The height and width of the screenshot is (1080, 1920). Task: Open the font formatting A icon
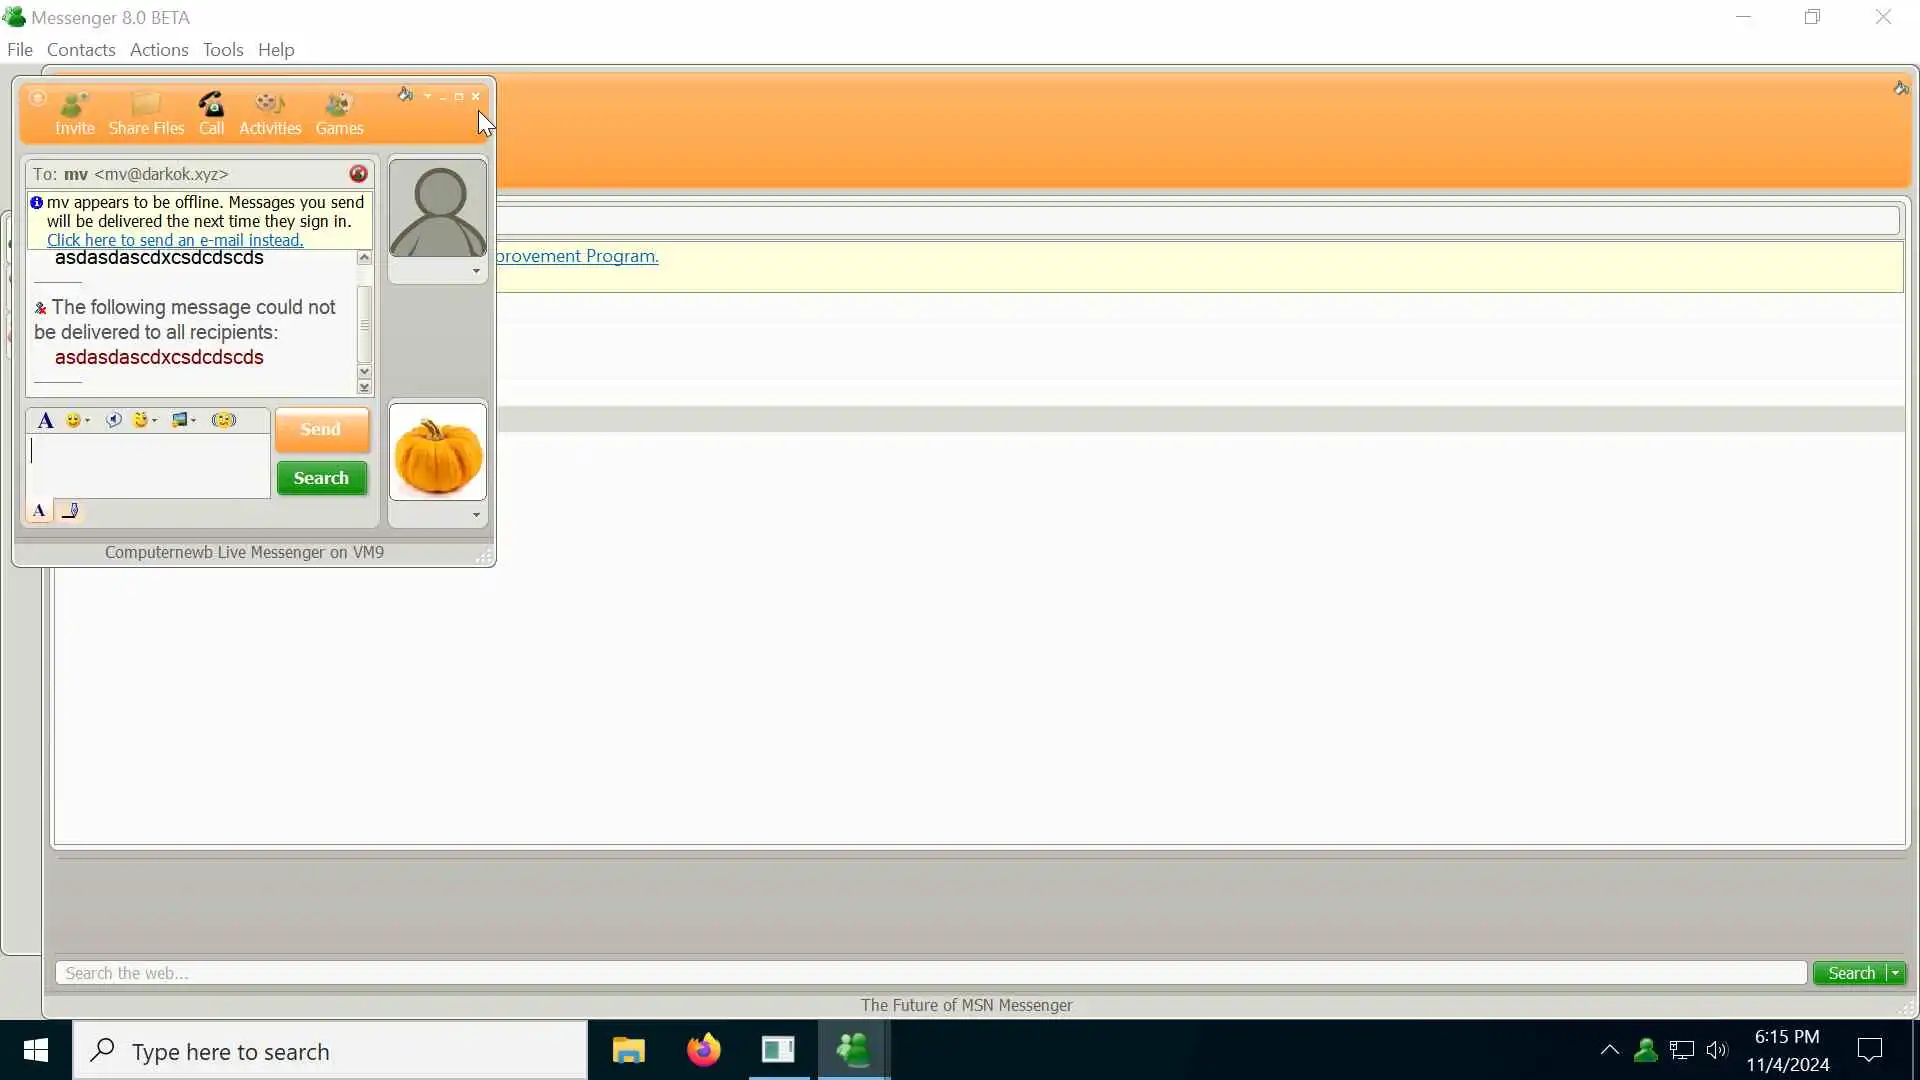click(x=45, y=420)
